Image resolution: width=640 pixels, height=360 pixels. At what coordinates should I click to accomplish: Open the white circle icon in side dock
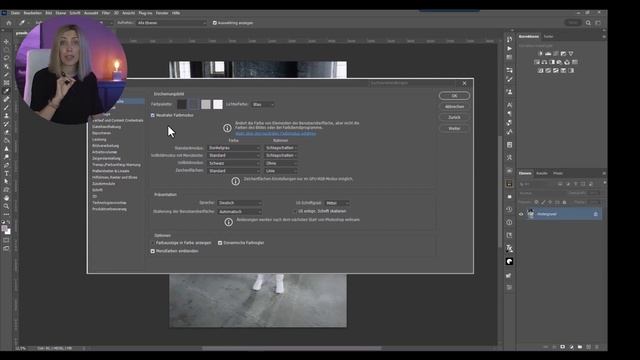pos(509,262)
